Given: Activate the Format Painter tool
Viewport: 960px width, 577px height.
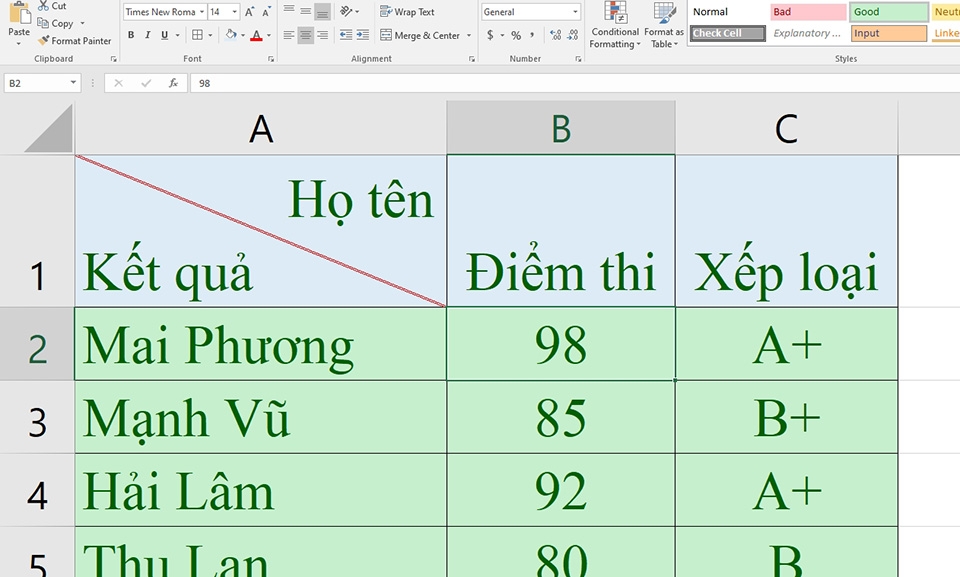Looking at the screenshot, I should coord(74,40).
